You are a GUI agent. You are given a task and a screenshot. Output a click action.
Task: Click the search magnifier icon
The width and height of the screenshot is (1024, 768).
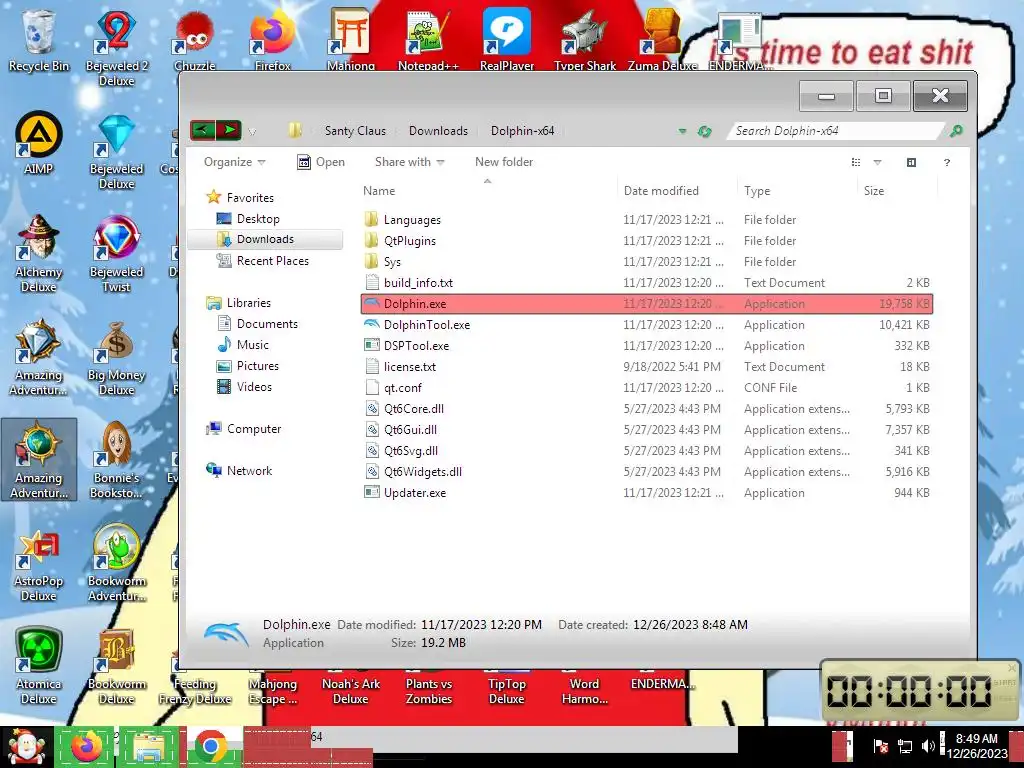click(955, 131)
